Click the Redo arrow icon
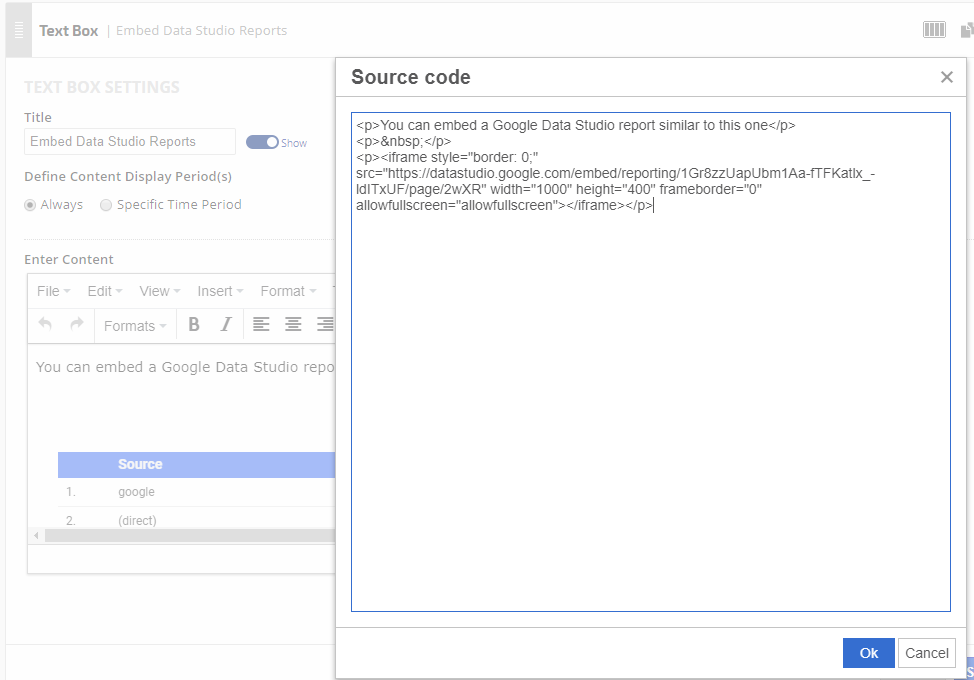Image resolution: width=974 pixels, height=680 pixels. 76,325
